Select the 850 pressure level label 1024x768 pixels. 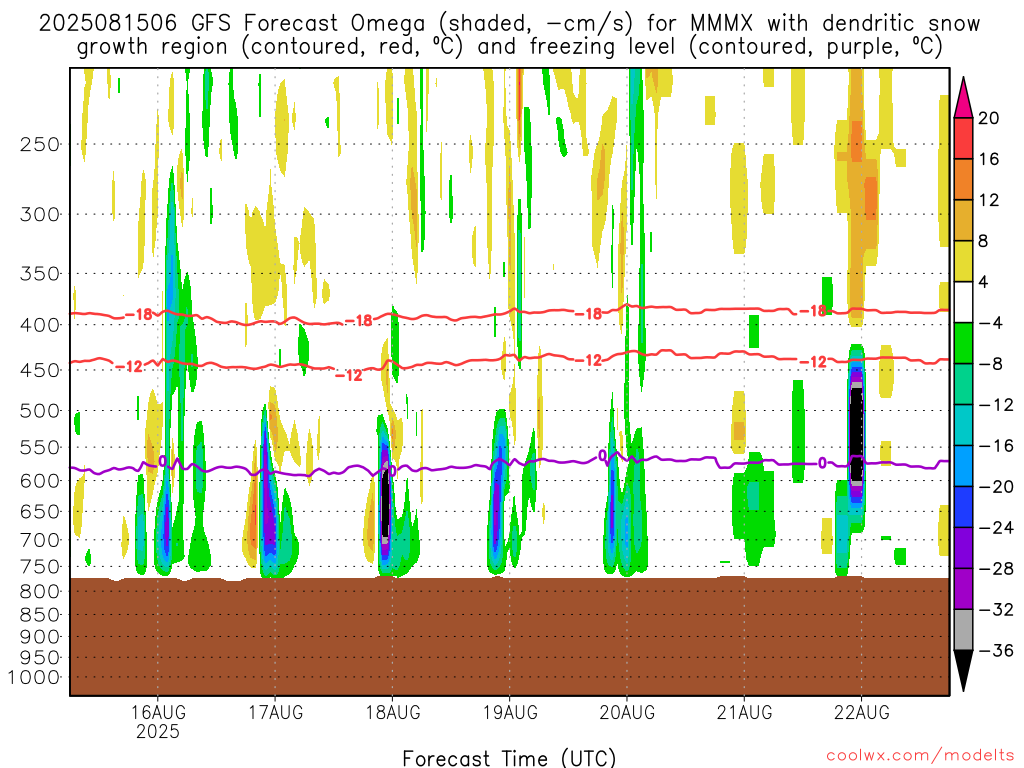(x=40, y=615)
